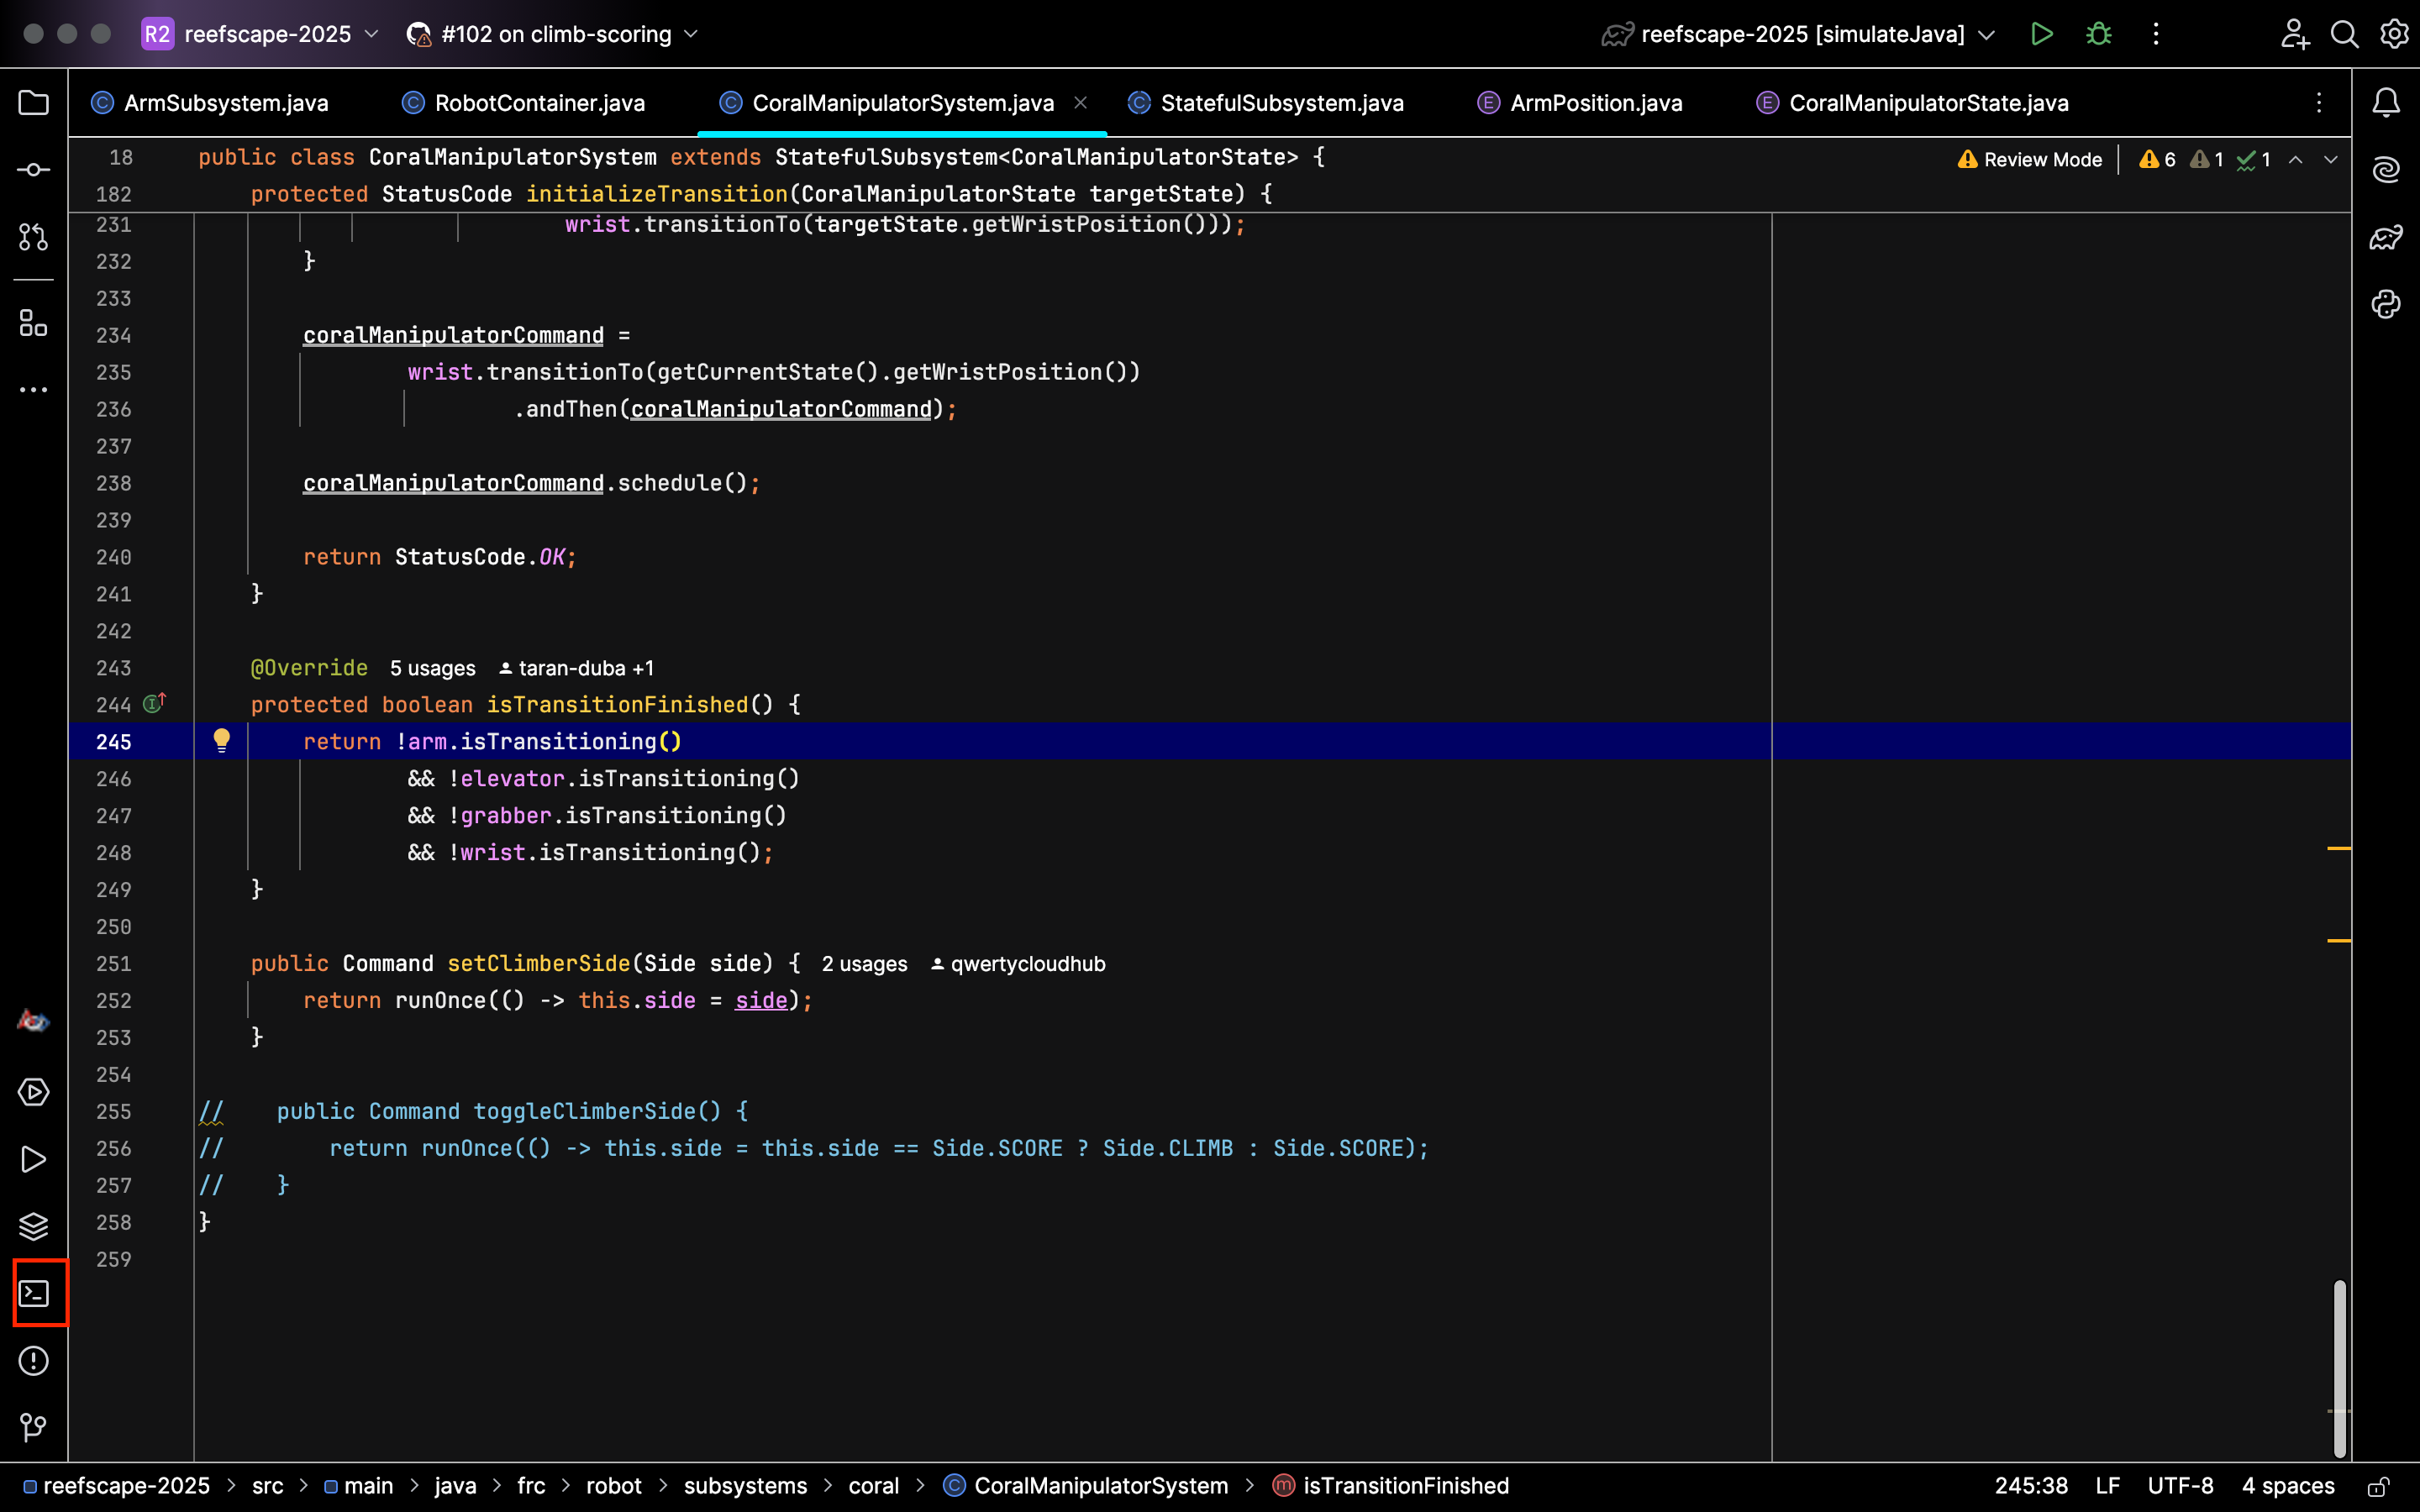Open the Notifications bell

2386,103
